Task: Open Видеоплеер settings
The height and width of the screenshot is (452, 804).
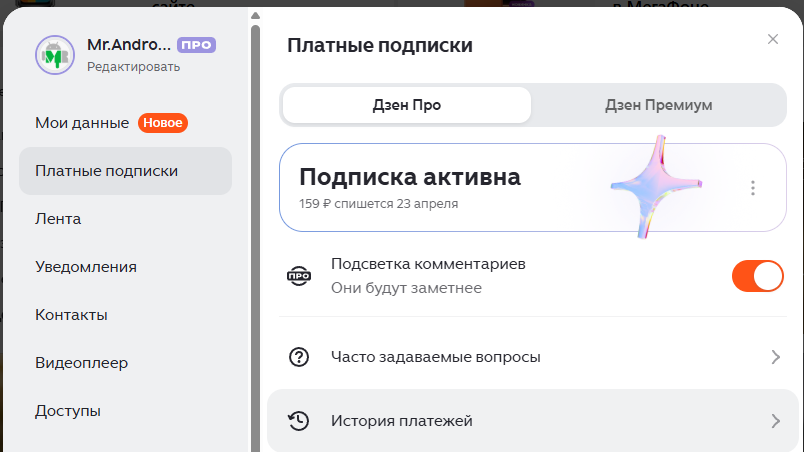Action: pos(82,363)
